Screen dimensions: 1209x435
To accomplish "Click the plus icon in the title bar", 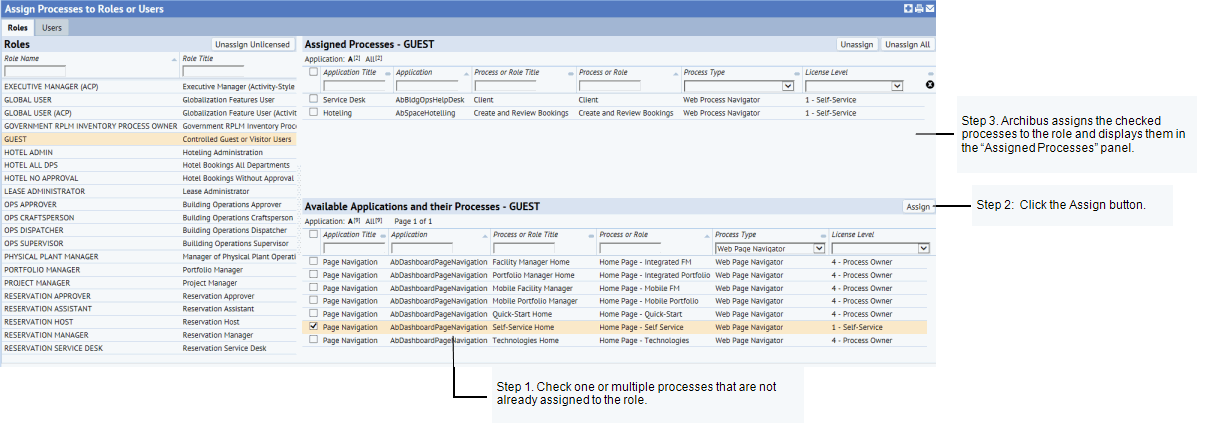I will click(908, 8).
